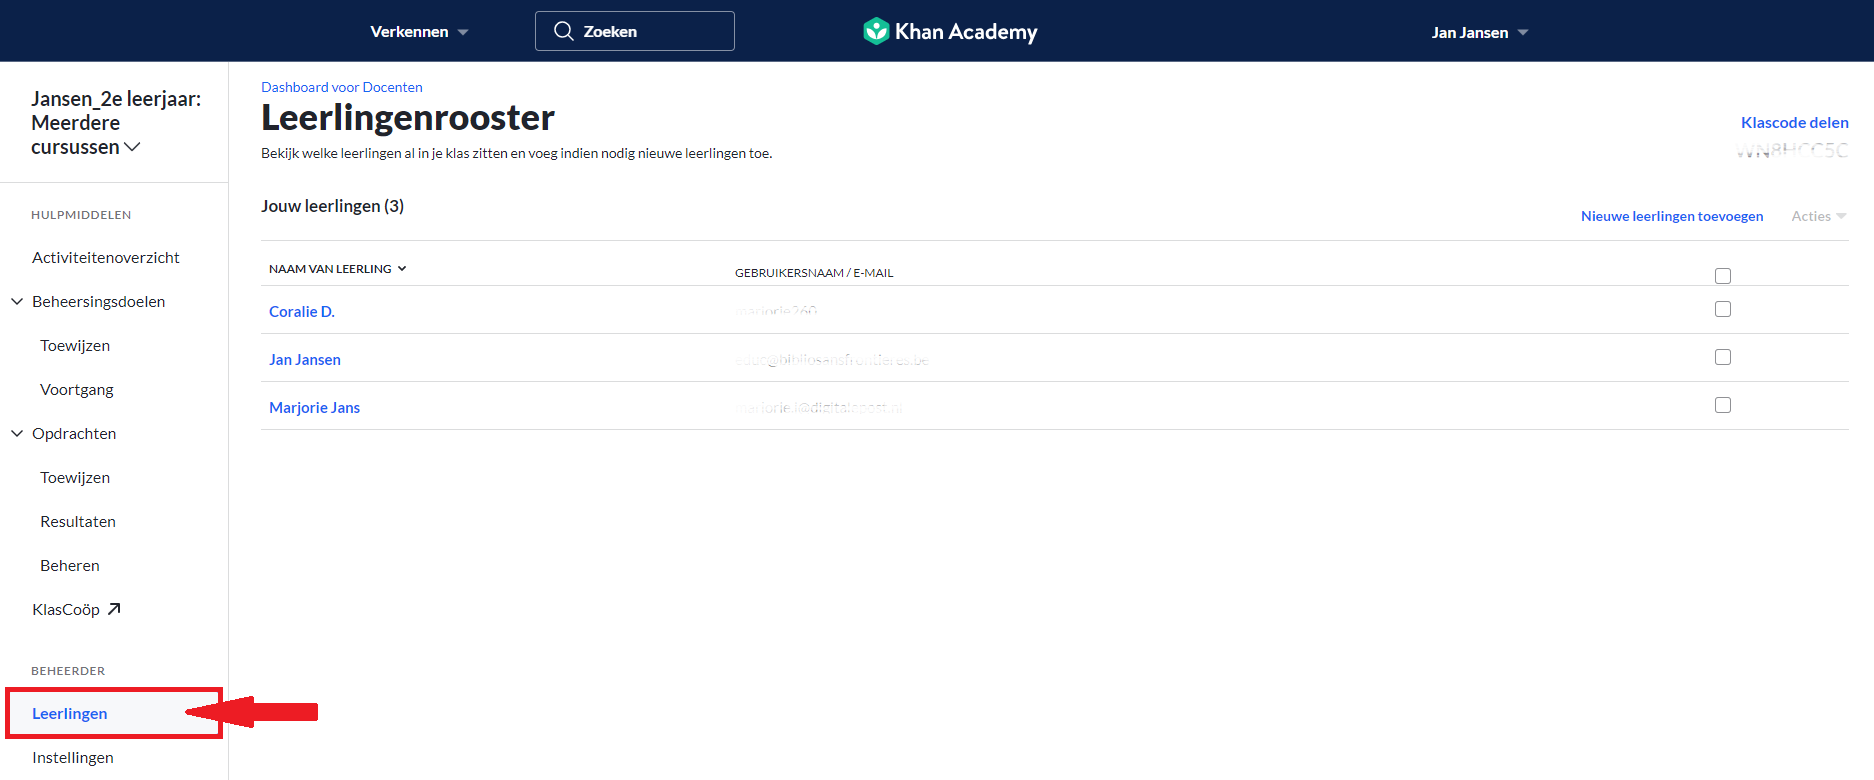
Task: Open Instellingen in sidebar
Action: click(x=73, y=757)
